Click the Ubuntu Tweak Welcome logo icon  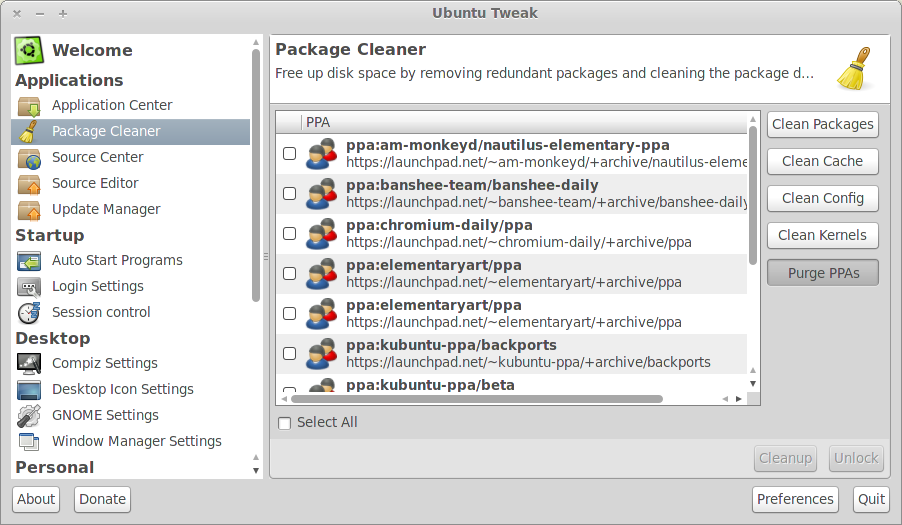click(29, 50)
